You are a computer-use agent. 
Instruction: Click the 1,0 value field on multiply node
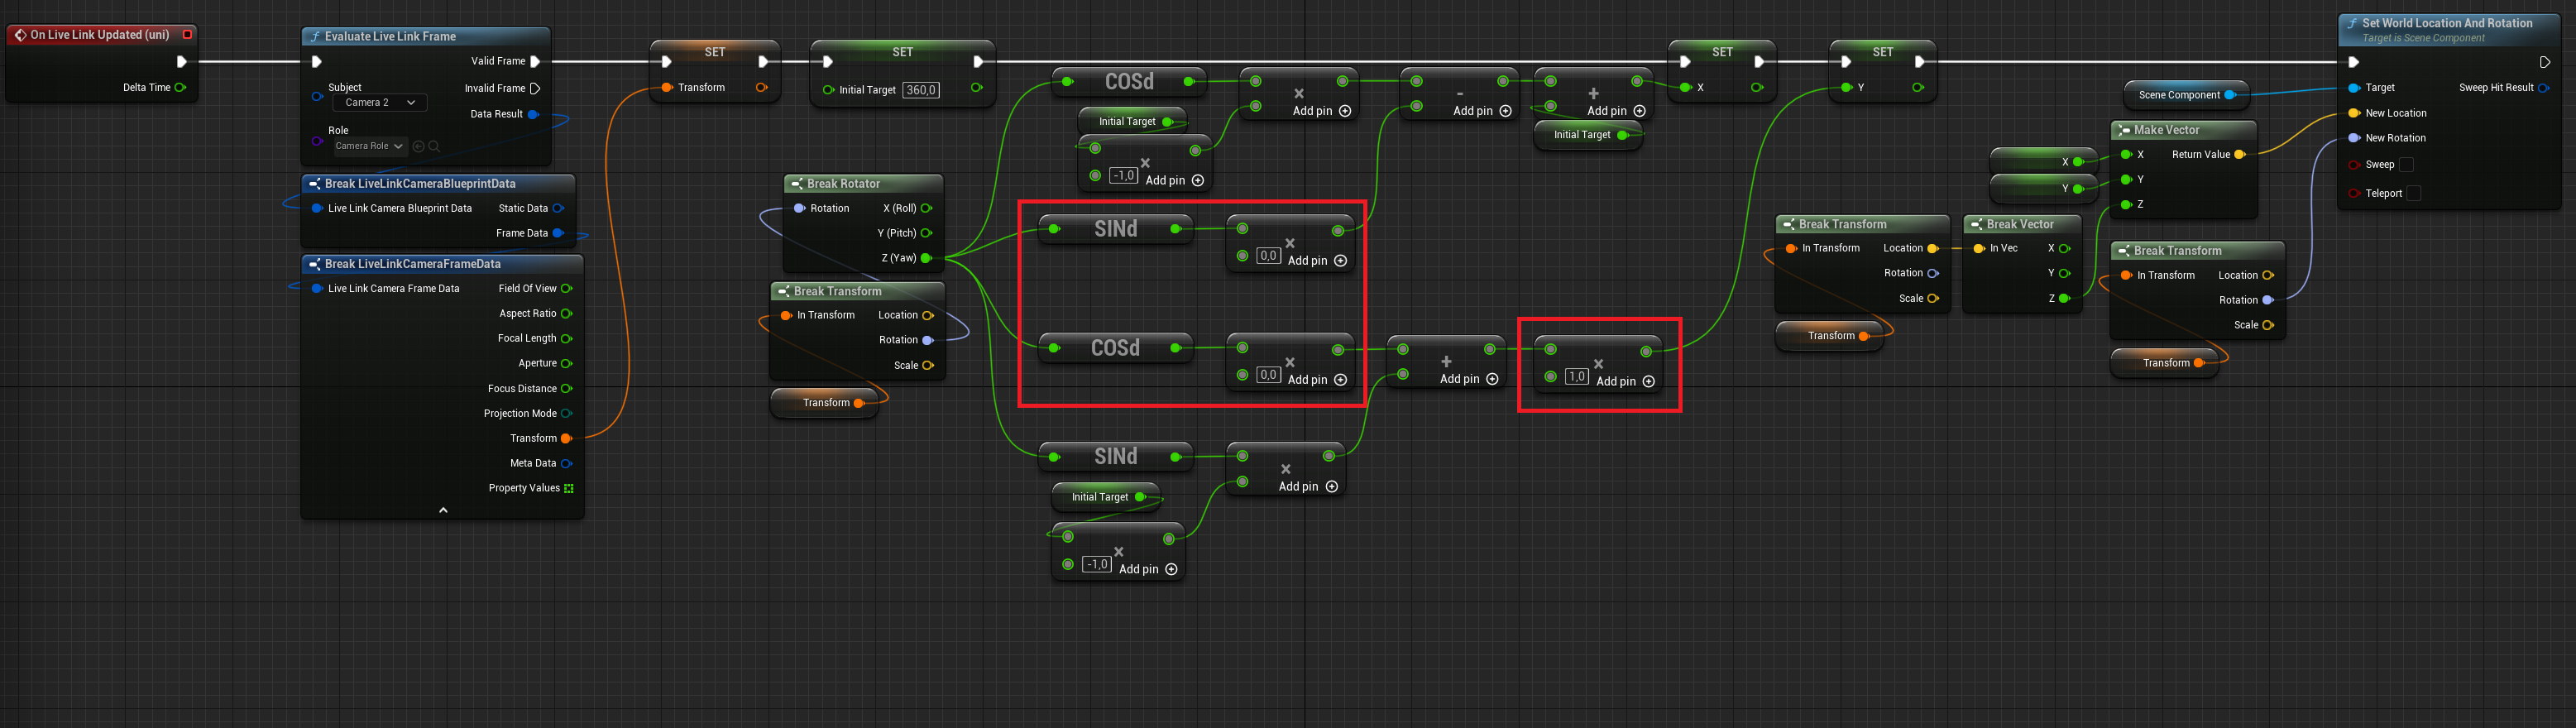coord(1577,377)
